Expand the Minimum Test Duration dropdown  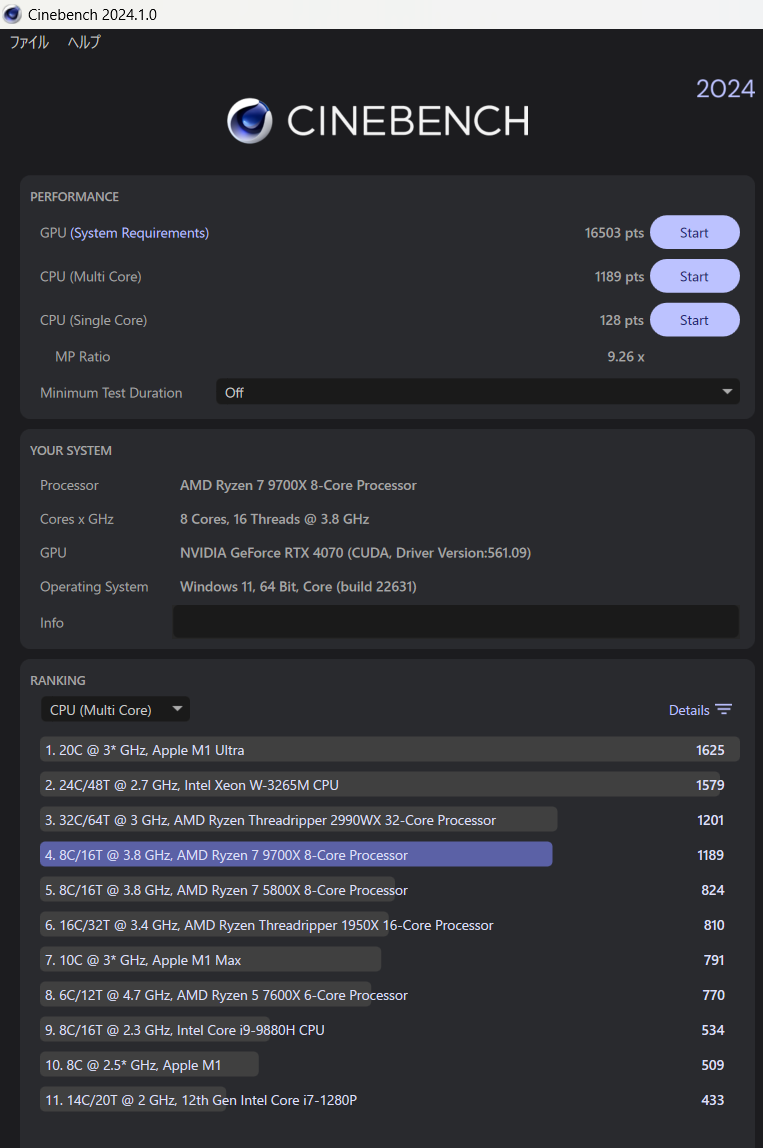(477, 392)
